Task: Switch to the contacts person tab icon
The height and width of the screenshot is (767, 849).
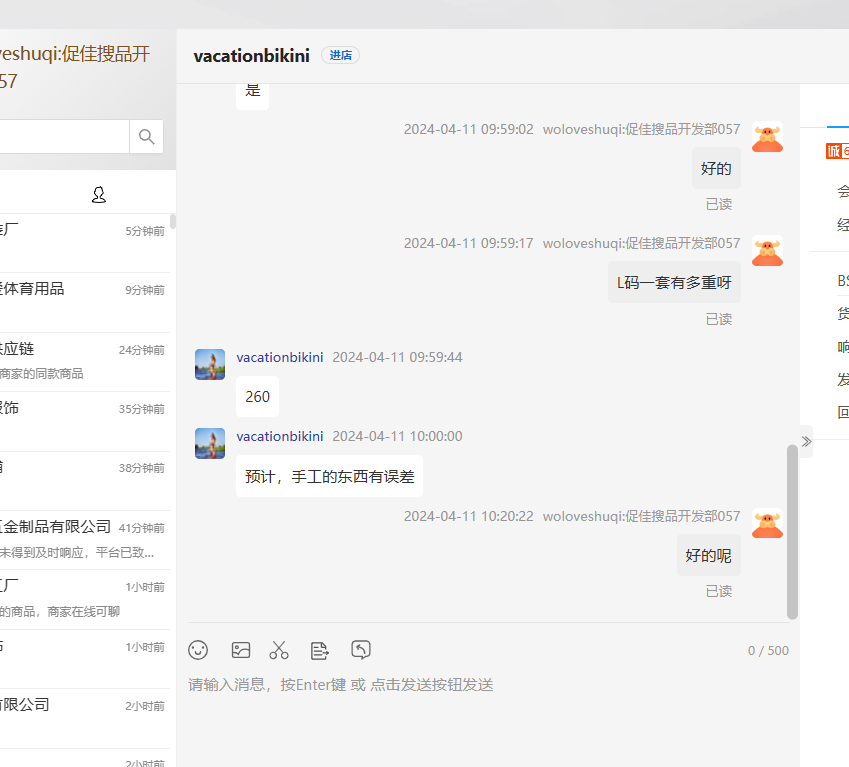Action: point(98,195)
